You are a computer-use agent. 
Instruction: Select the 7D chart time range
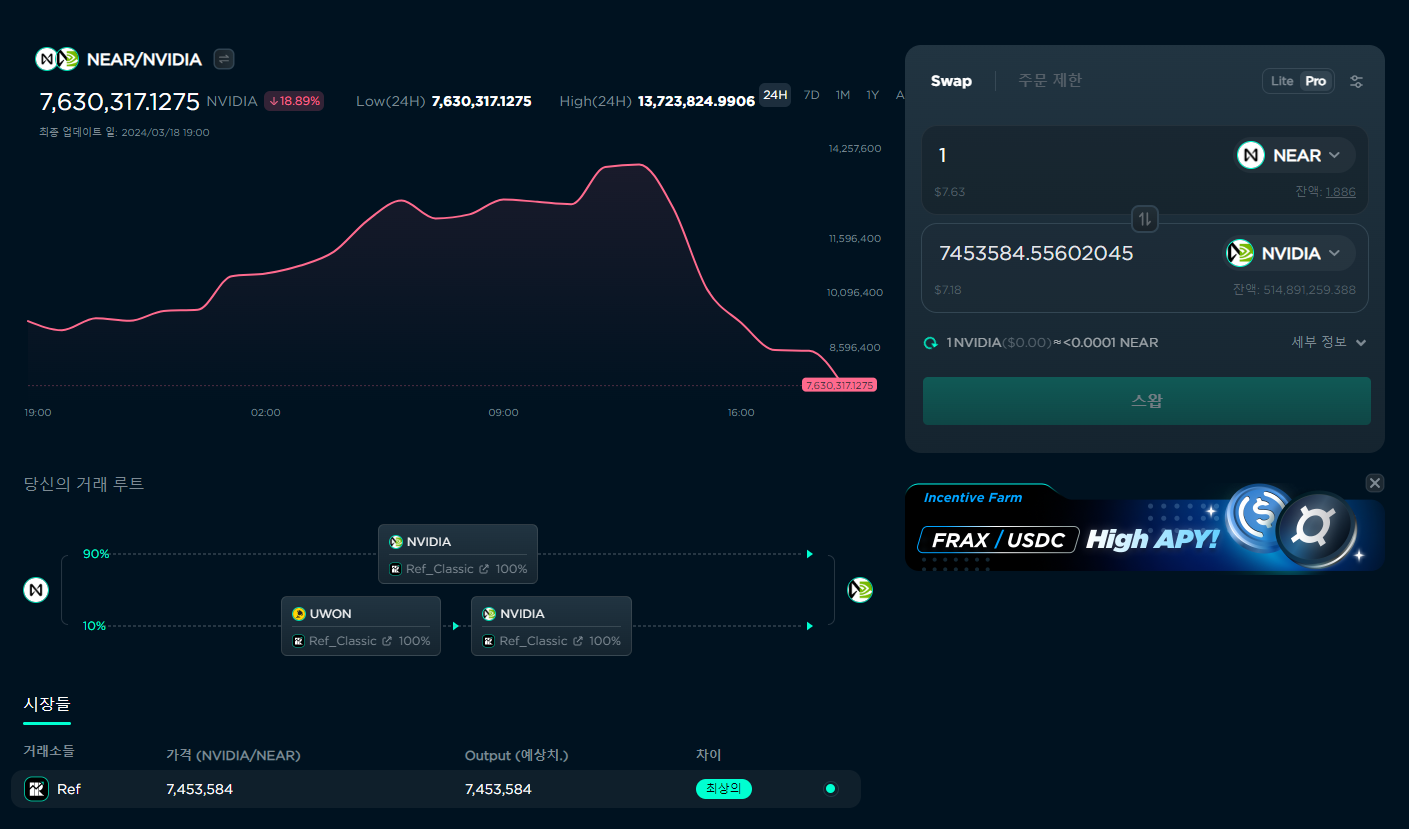(x=811, y=94)
